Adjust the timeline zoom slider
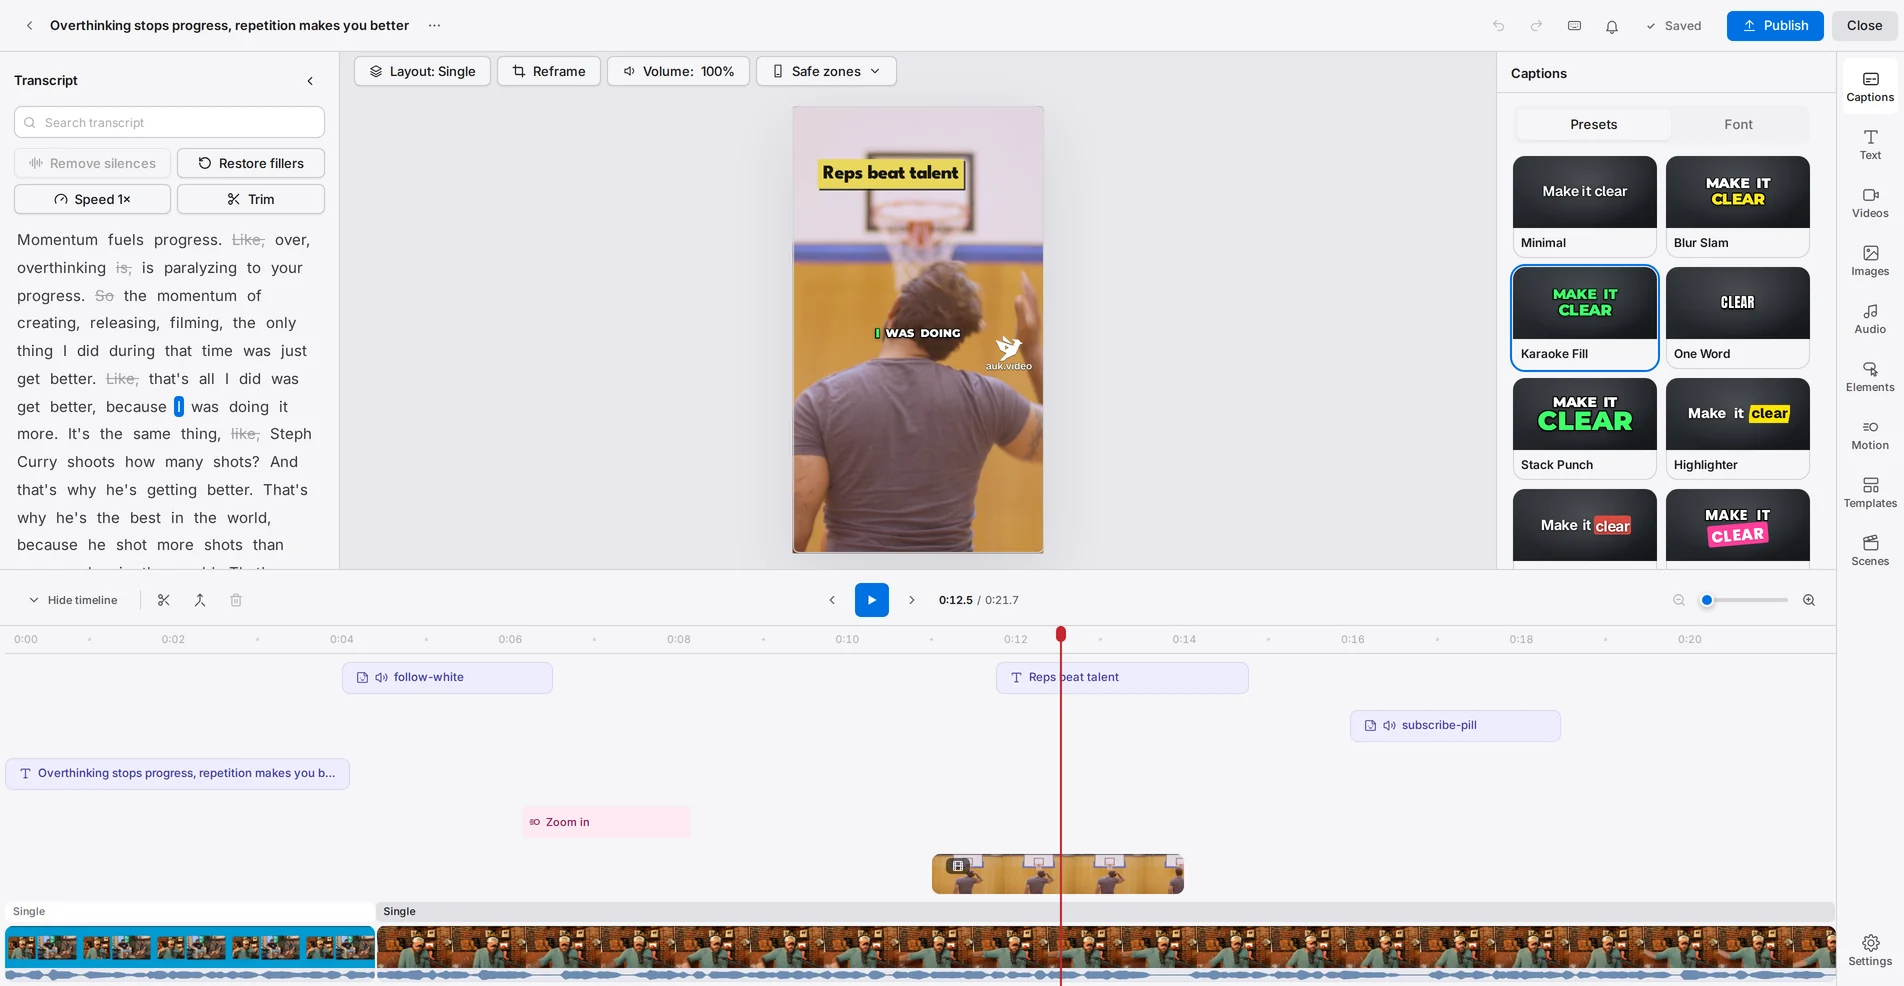 click(x=1744, y=600)
